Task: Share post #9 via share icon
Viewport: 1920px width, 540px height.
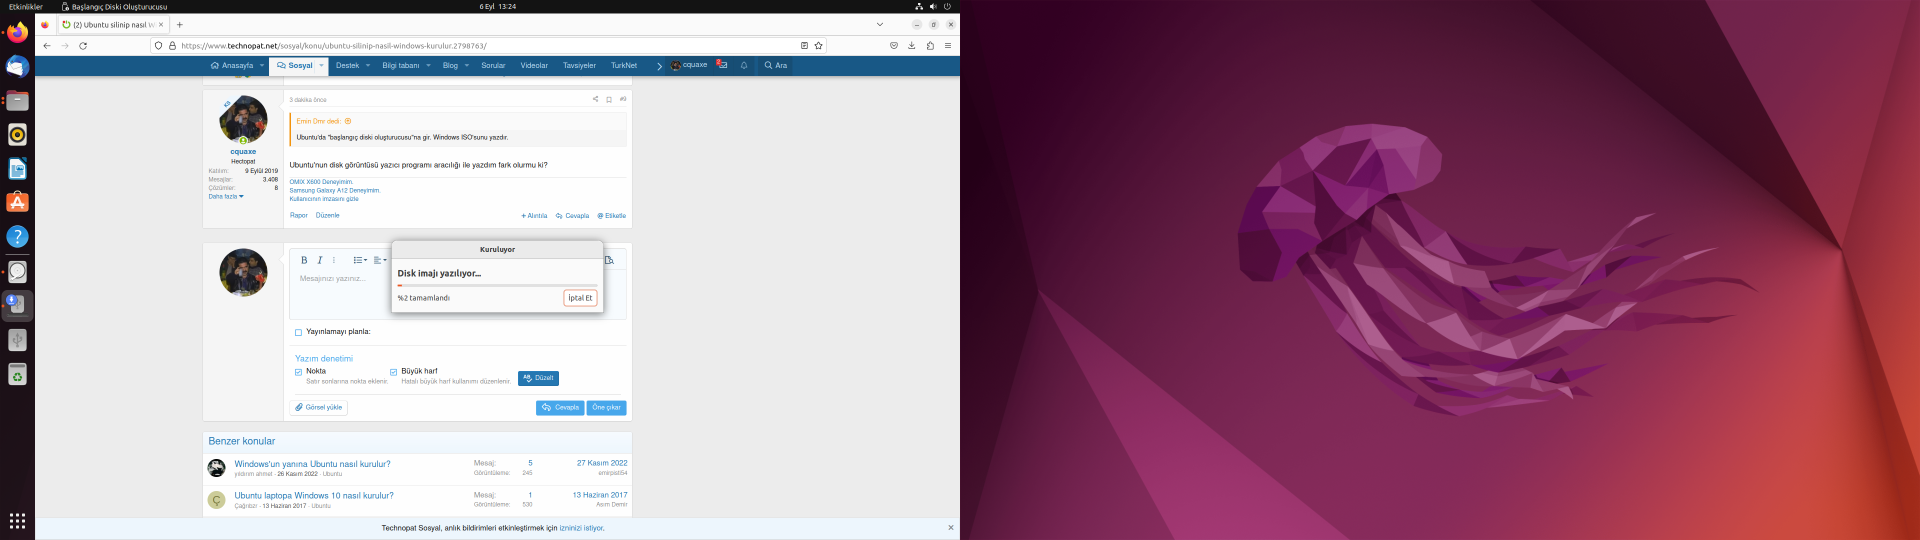Action: click(x=595, y=99)
